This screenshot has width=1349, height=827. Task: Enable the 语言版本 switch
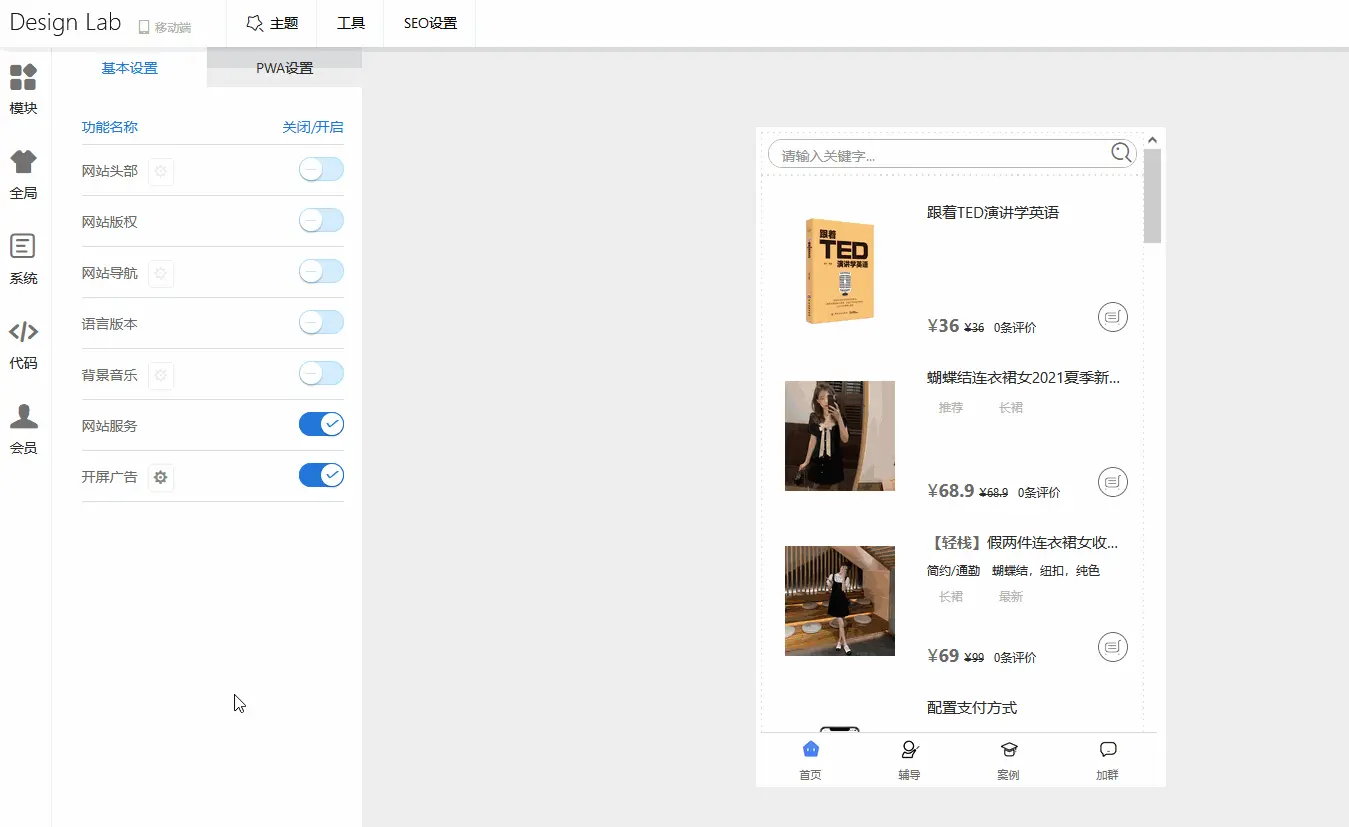click(x=321, y=322)
